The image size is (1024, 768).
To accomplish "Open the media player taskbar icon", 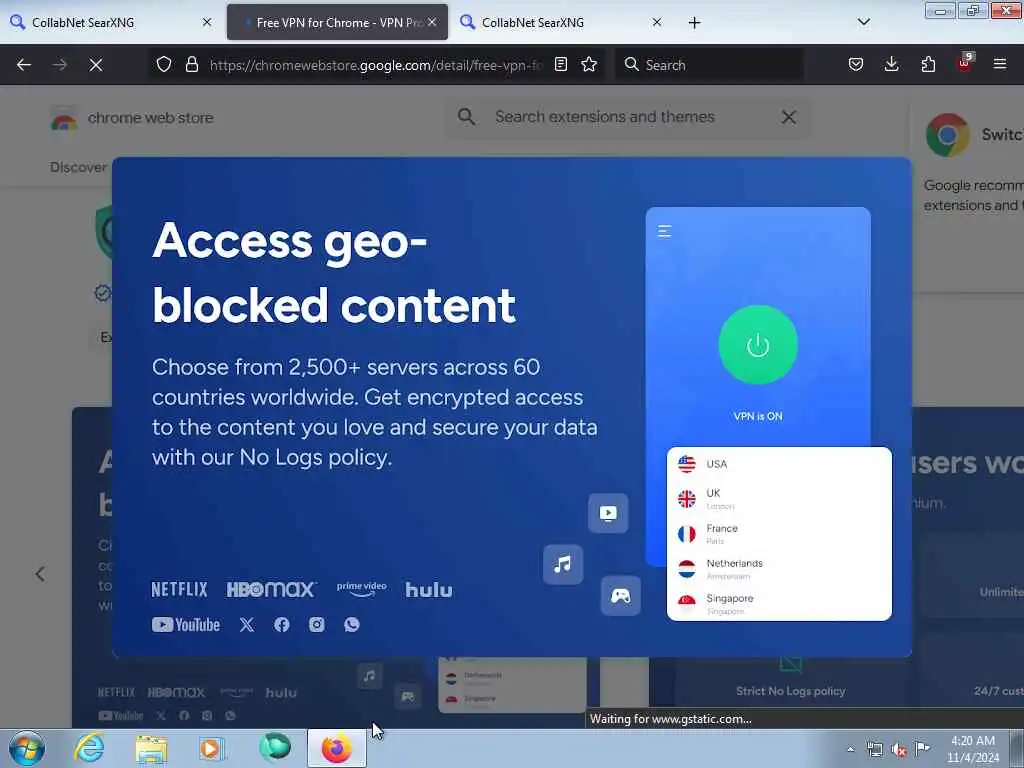I will click(x=212, y=748).
